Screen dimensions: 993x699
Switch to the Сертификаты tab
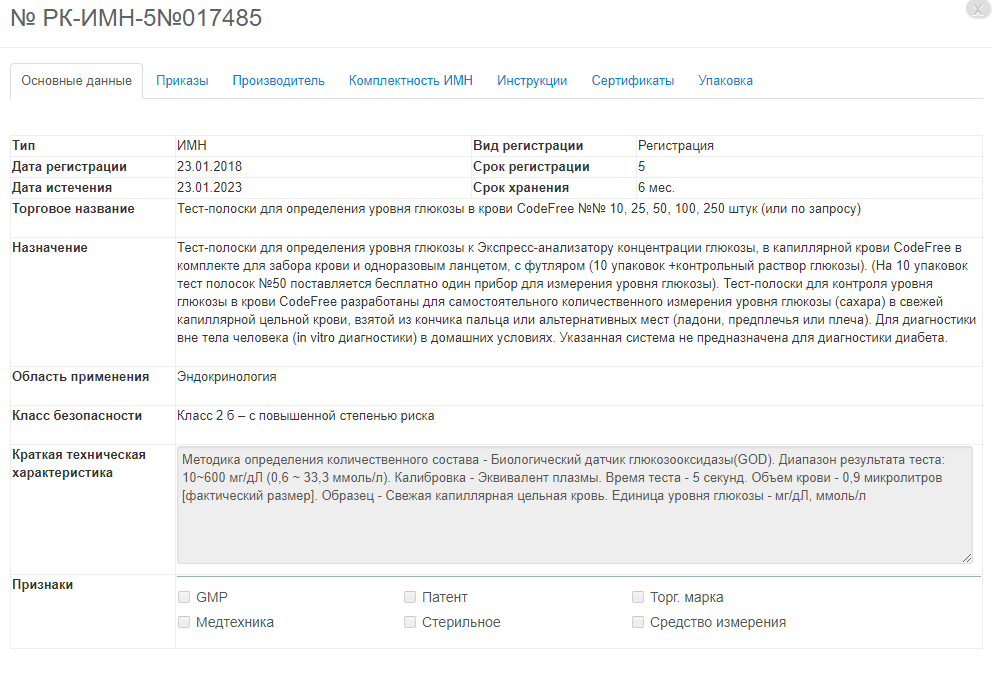tap(633, 81)
